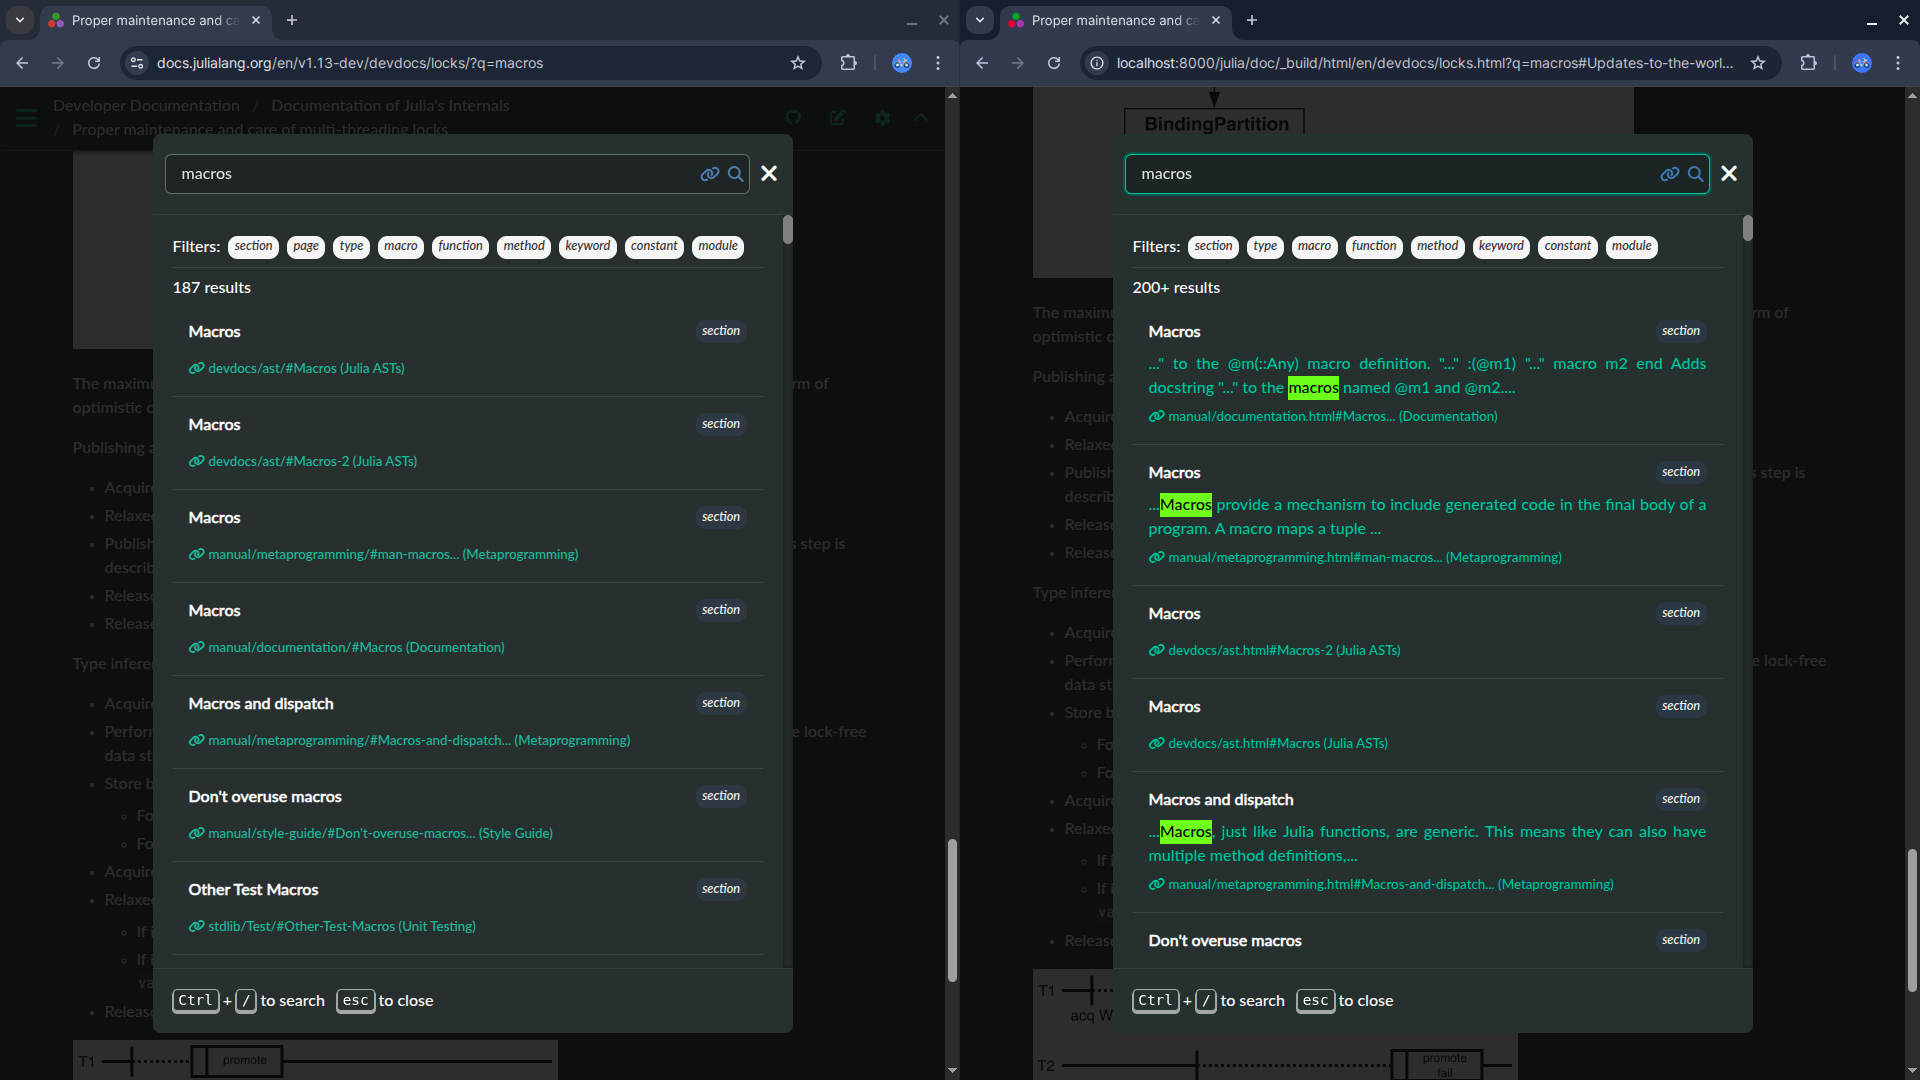View site information icon for localhost address
The image size is (1920, 1080).
coord(1097,63)
